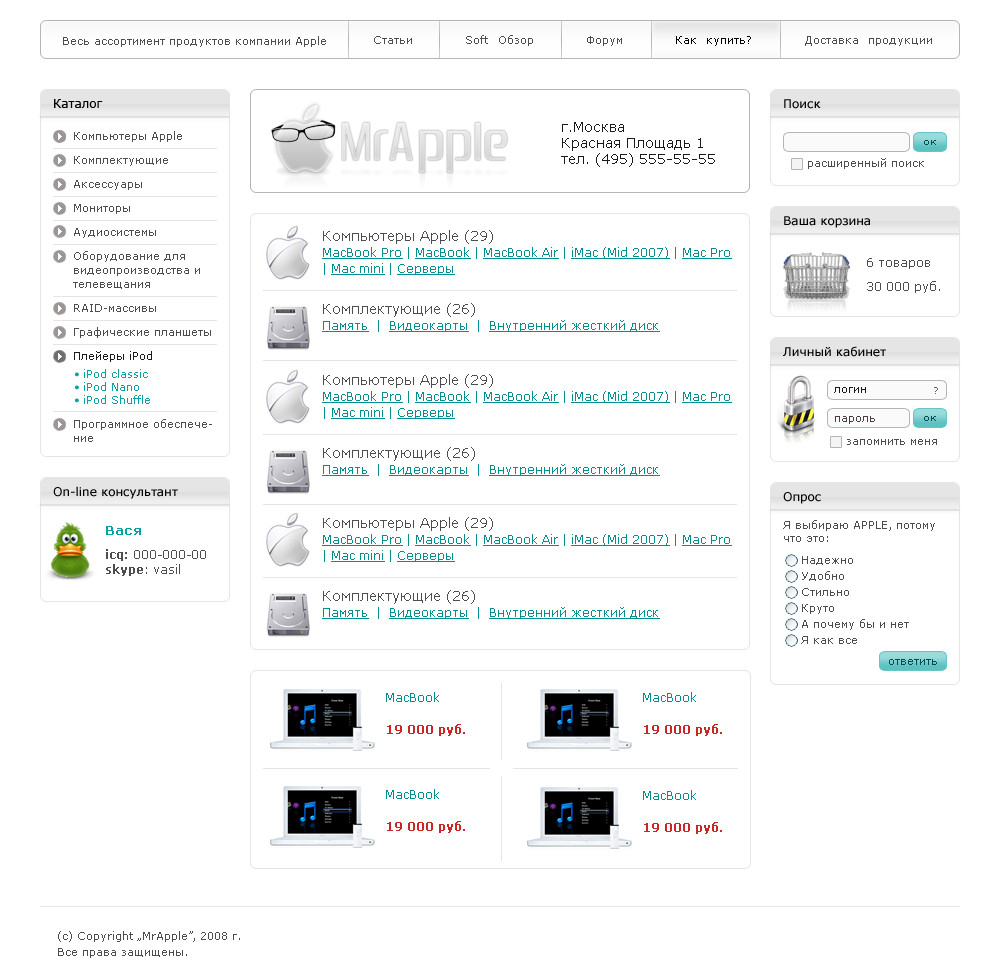Click arrow bullet next to RAID-массивы

(x=59, y=309)
